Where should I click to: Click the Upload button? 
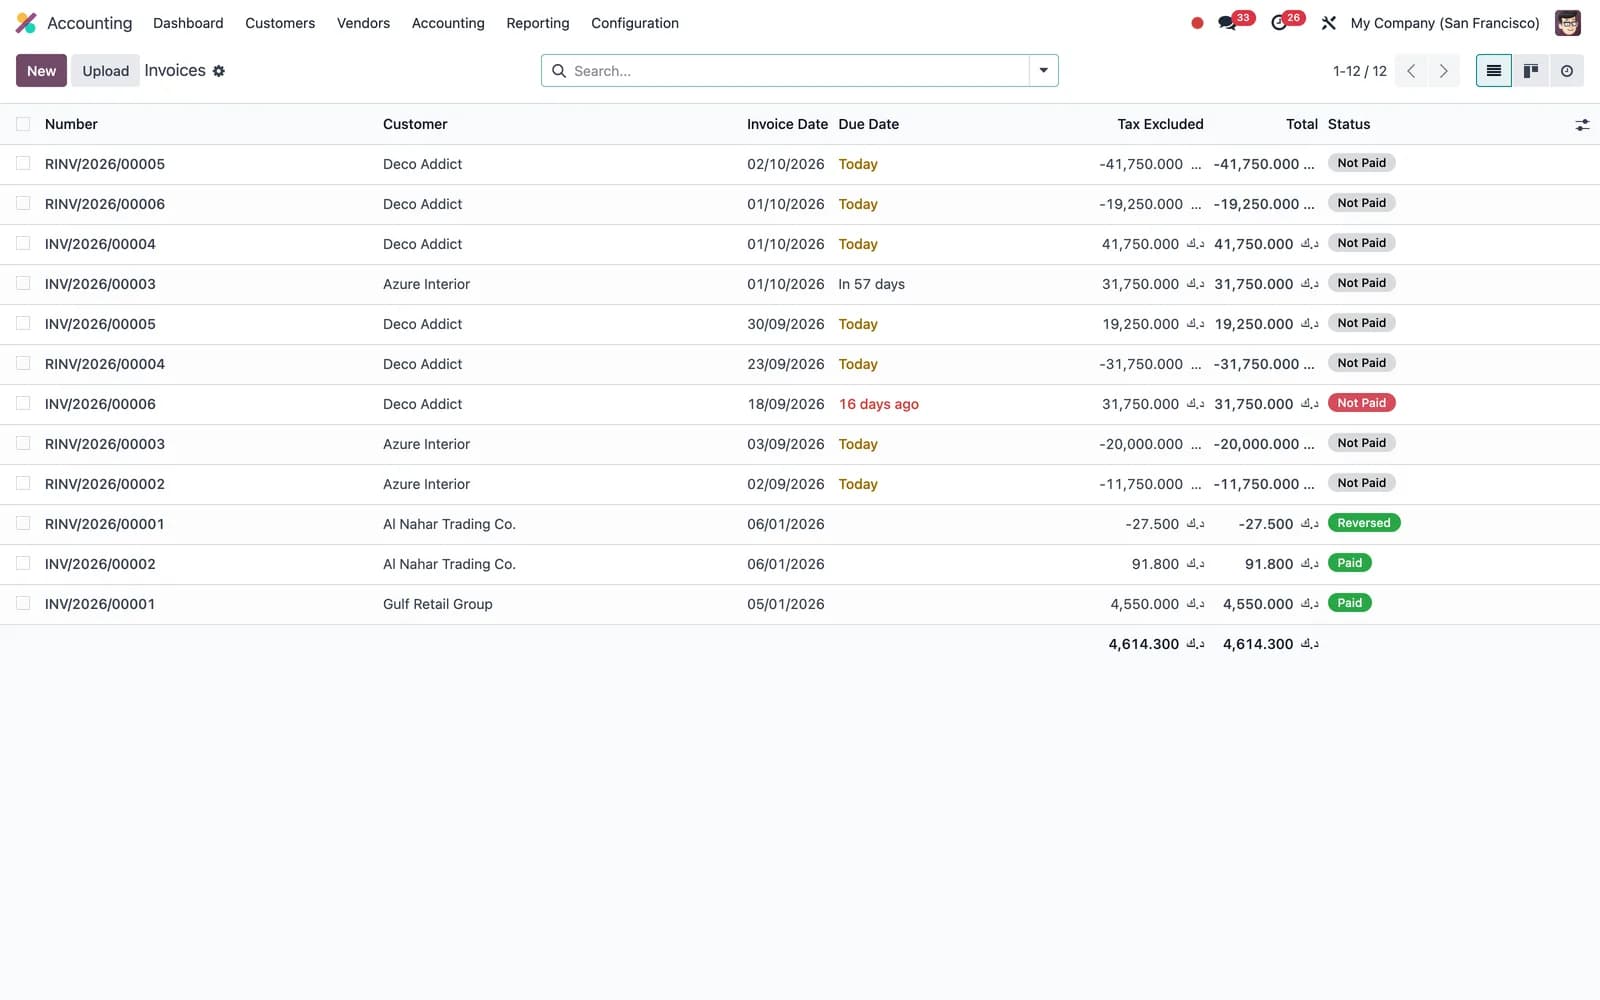106,71
